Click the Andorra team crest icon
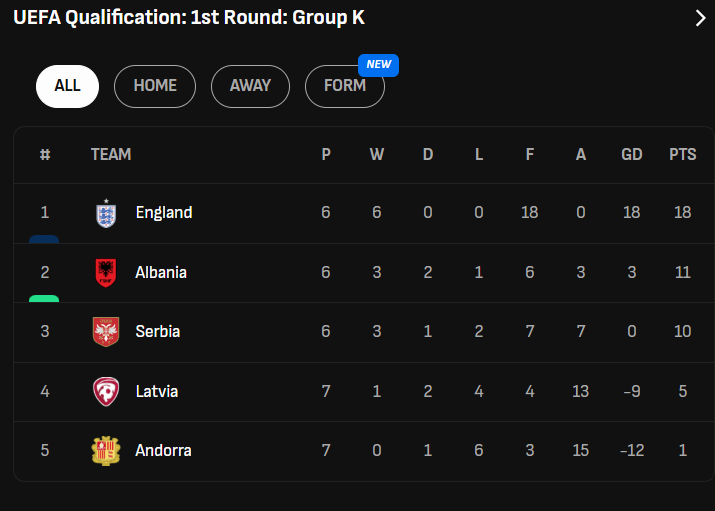The width and height of the screenshot is (715, 511). tap(105, 450)
